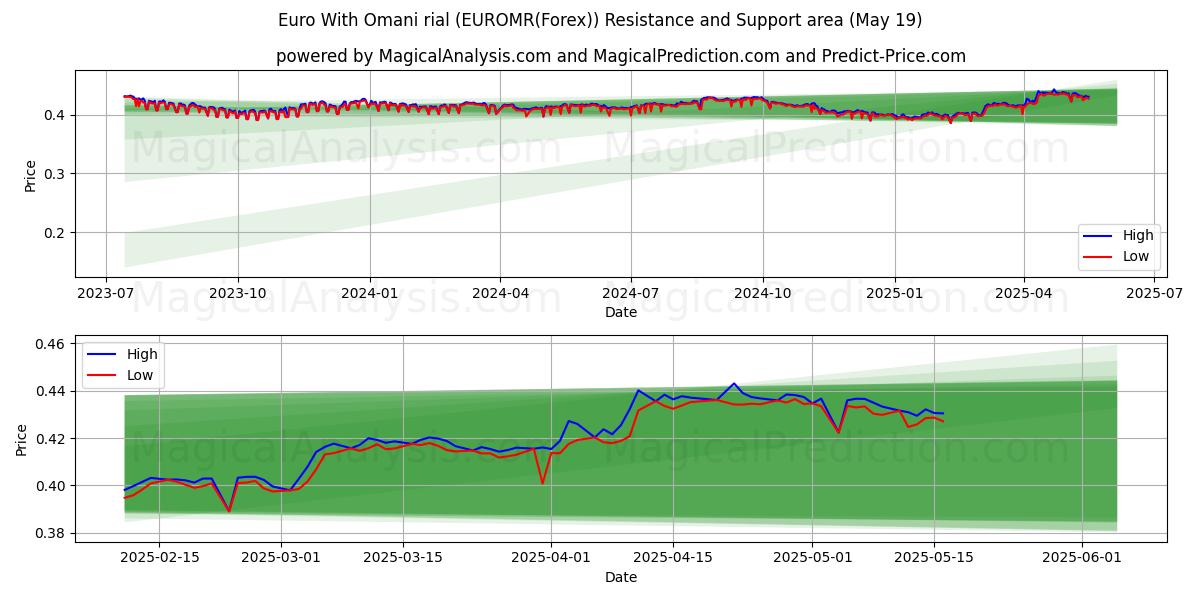1200x600 pixels.
Task: Click the '2025-03-01' tick label
Action: [x=281, y=558]
